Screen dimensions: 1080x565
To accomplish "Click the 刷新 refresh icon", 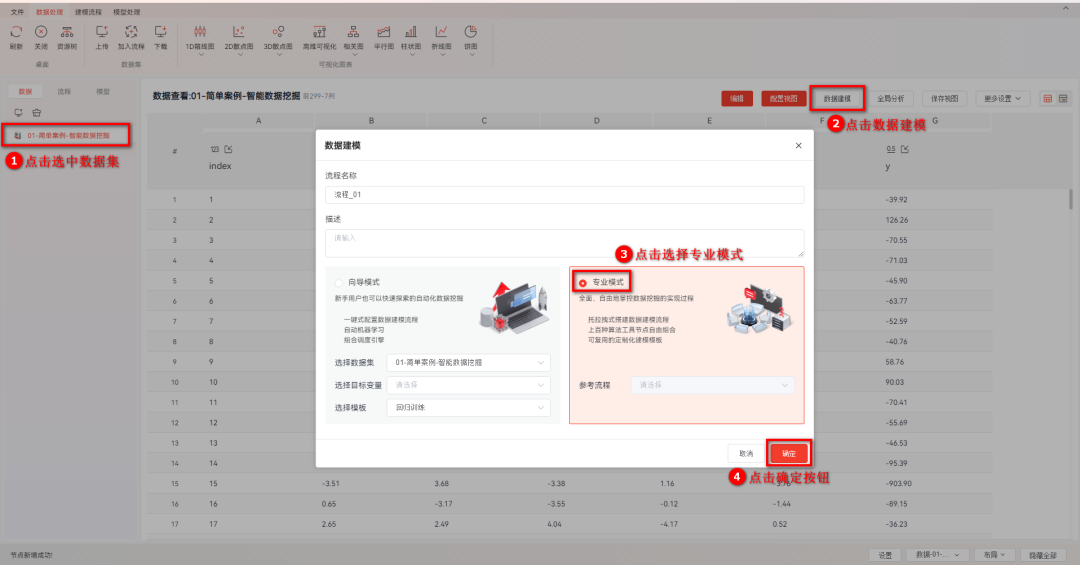I will [x=17, y=32].
